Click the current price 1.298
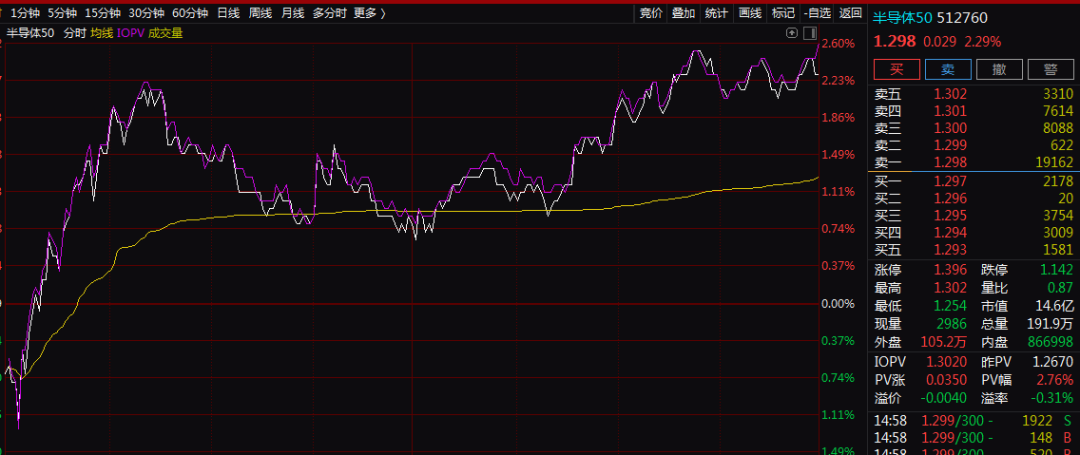This screenshot has width=1080, height=455. pos(895,41)
